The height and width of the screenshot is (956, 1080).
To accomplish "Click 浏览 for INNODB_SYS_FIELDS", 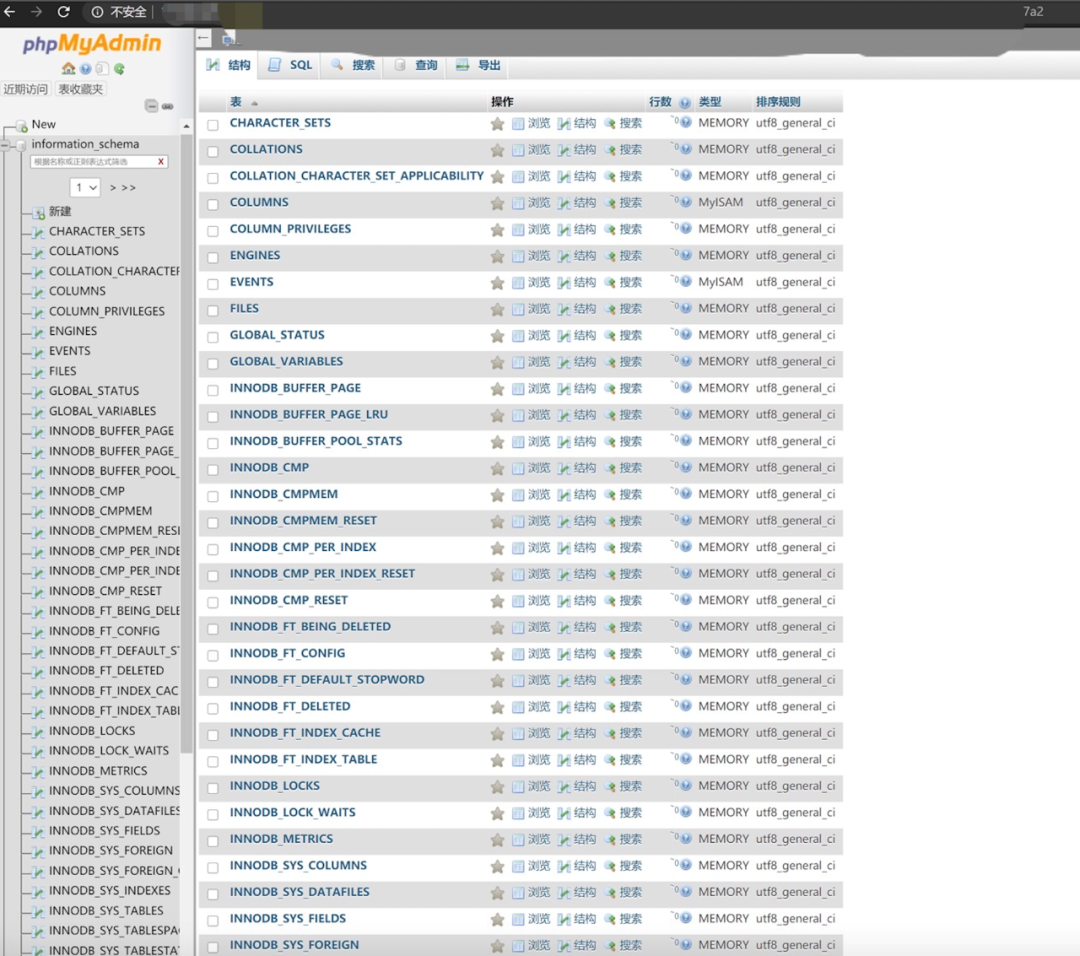I will (531, 919).
